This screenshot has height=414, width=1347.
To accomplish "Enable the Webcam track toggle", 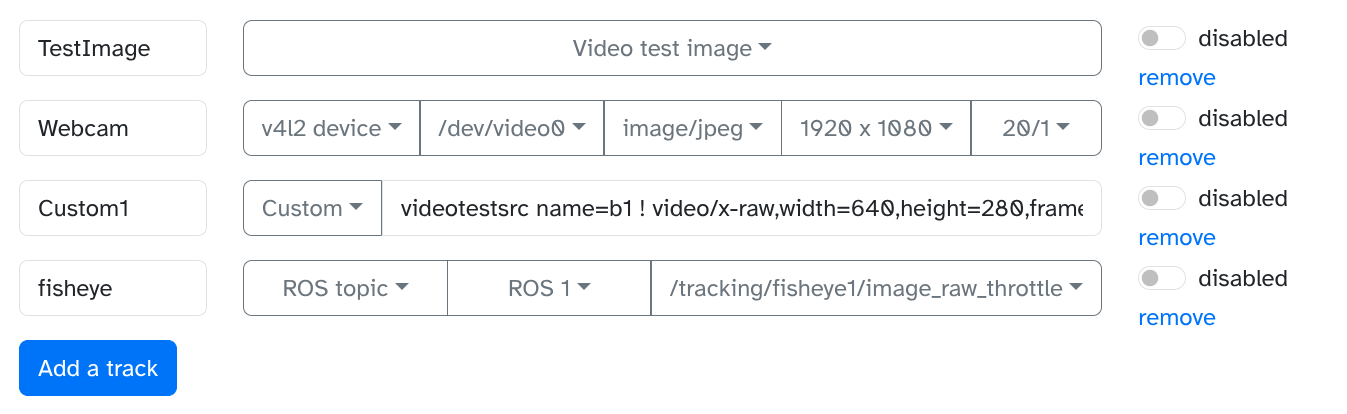I will tap(1161, 119).
